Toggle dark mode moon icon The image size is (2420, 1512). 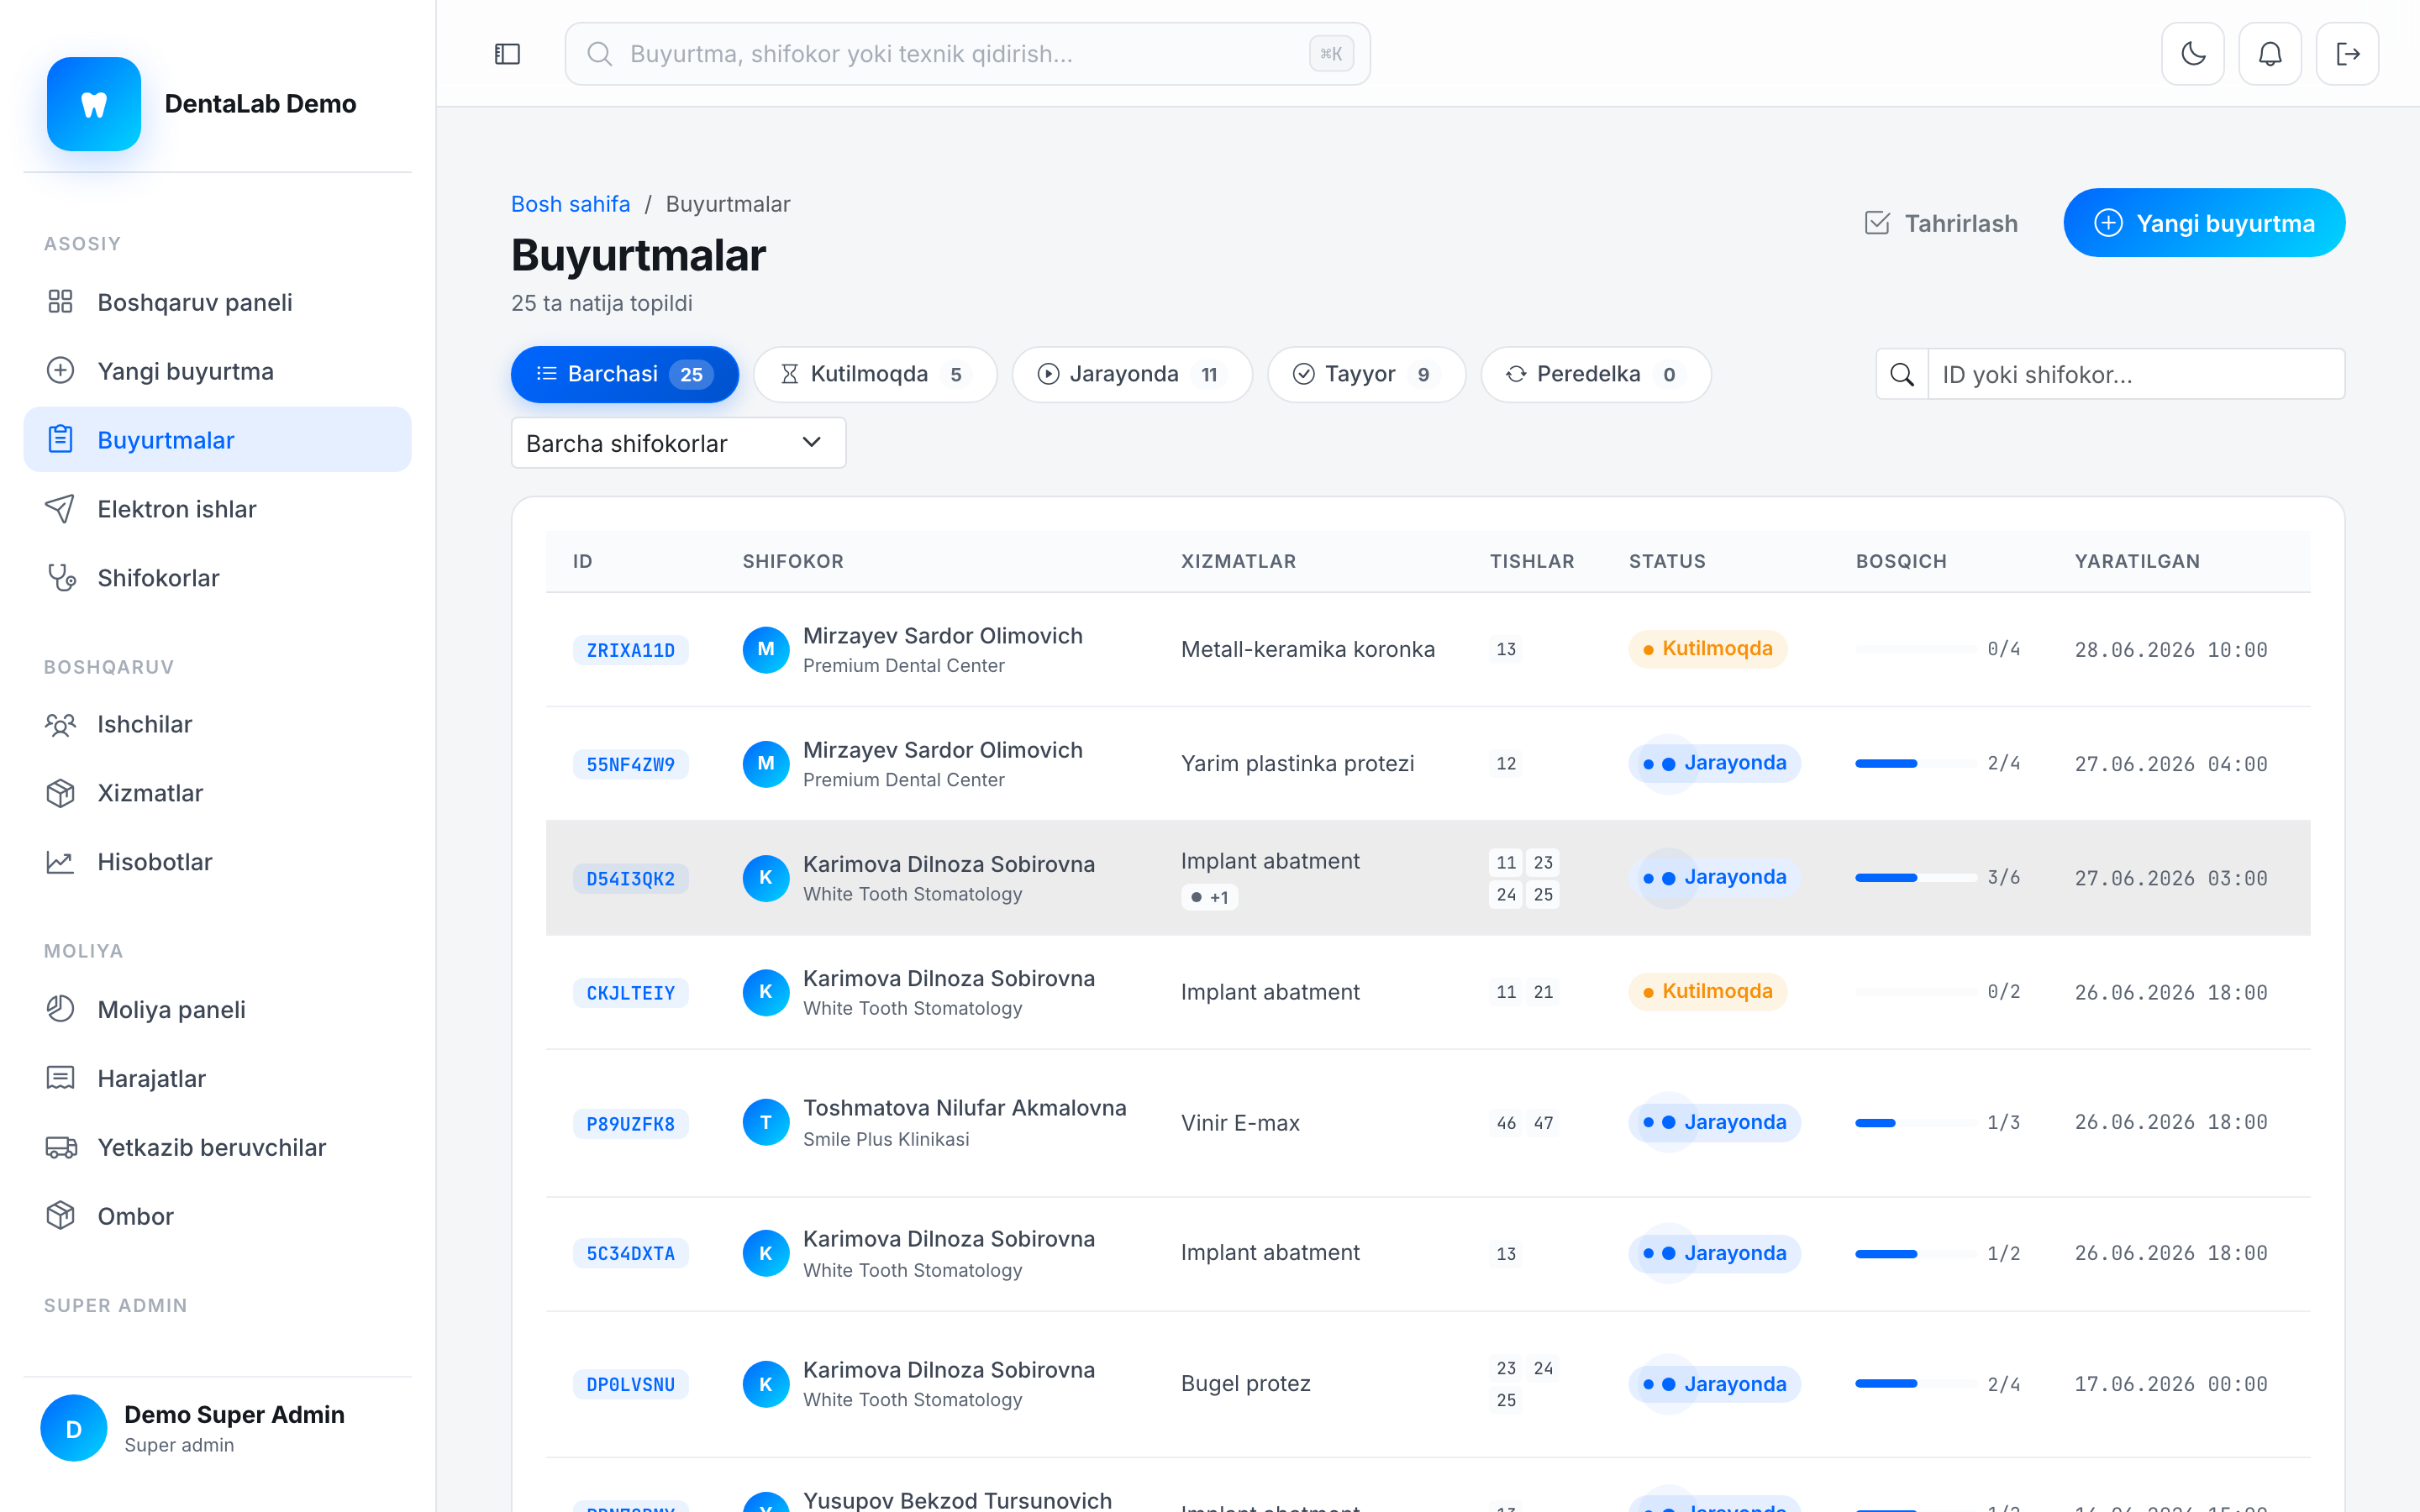pyautogui.click(x=2192, y=54)
